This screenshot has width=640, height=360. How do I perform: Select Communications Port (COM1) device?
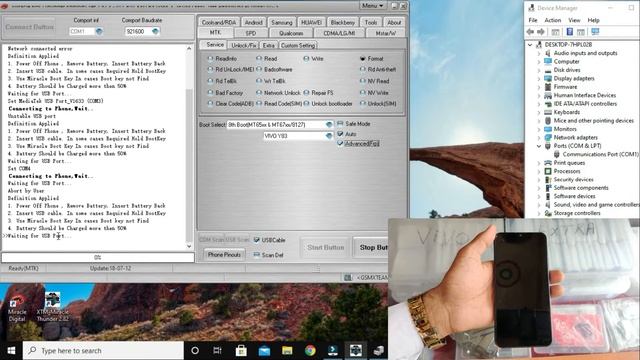click(600, 154)
